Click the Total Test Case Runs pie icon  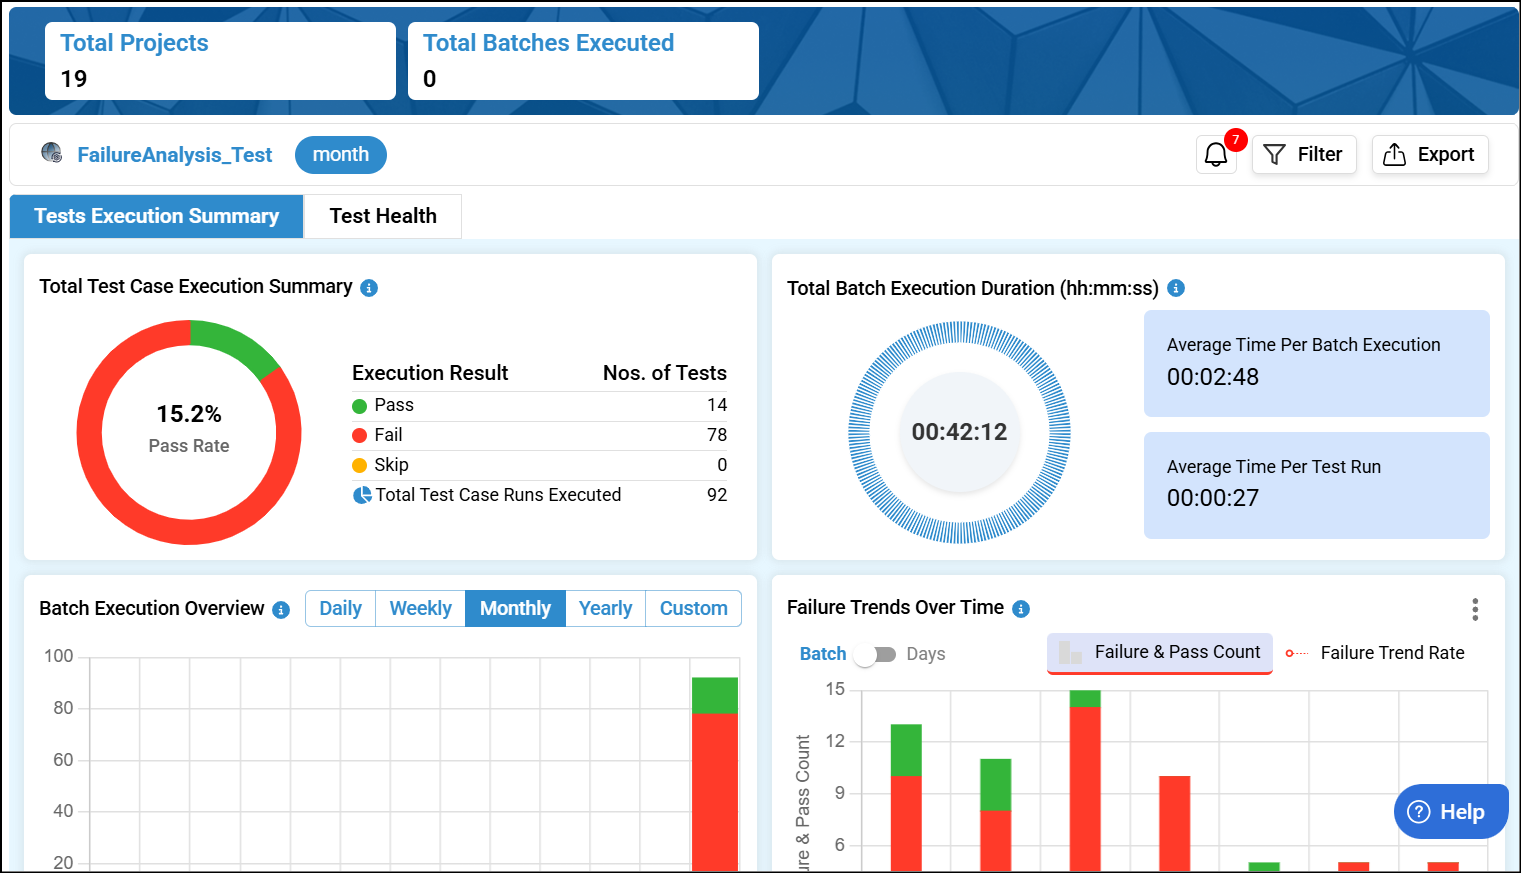pos(362,495)
